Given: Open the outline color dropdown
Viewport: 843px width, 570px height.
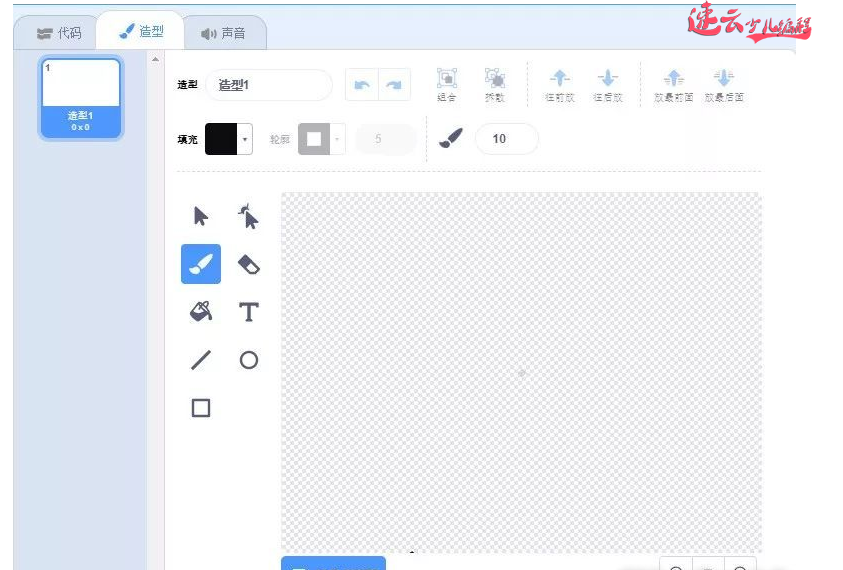Looking at the screenshot, I should coord(338,139).
